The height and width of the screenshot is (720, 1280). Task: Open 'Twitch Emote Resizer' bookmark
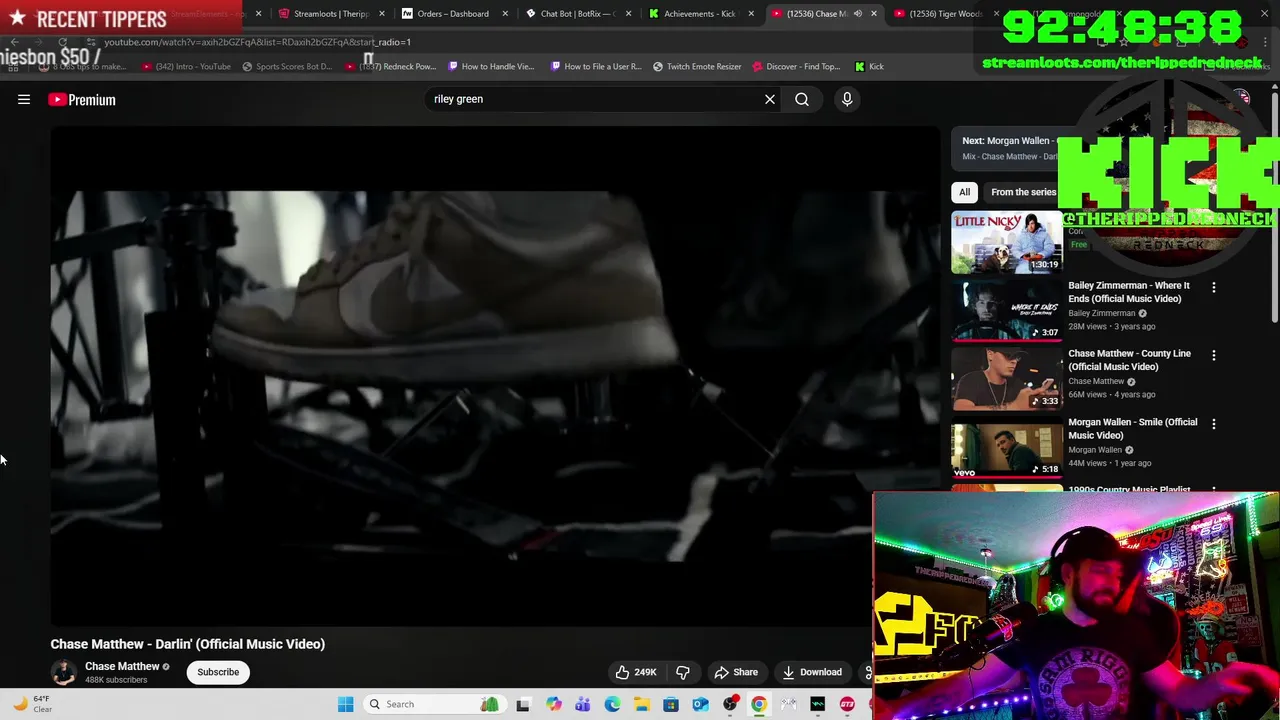pyautogui.click(x=697, y=67)
